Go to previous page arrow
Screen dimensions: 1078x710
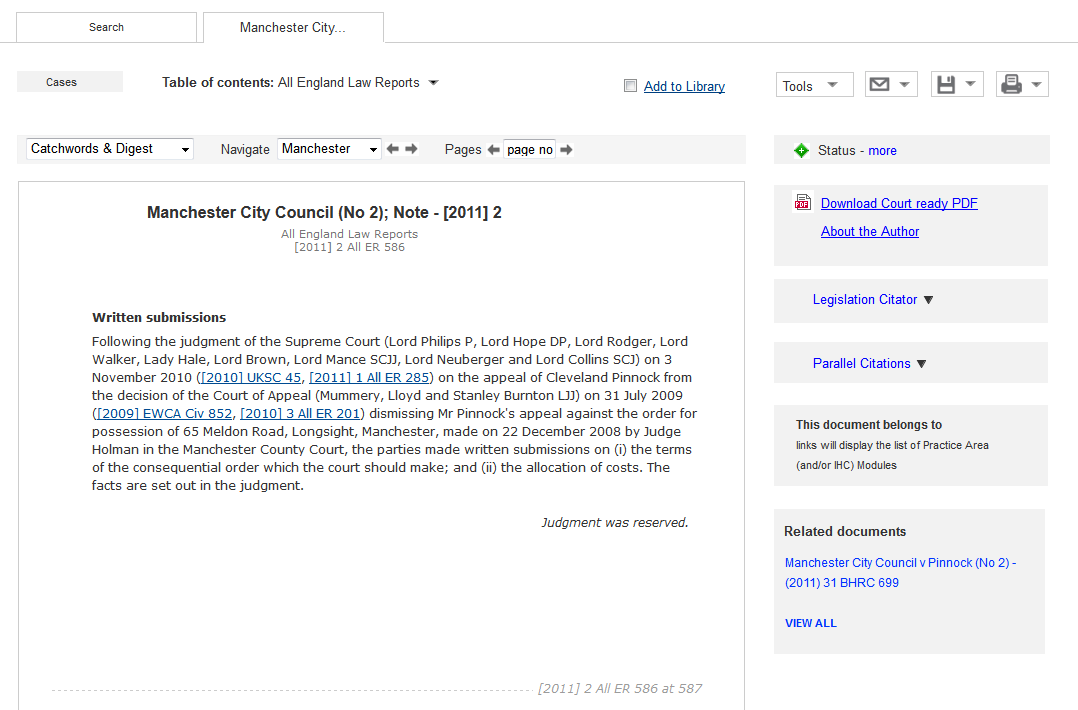click(x=493, y=150)
